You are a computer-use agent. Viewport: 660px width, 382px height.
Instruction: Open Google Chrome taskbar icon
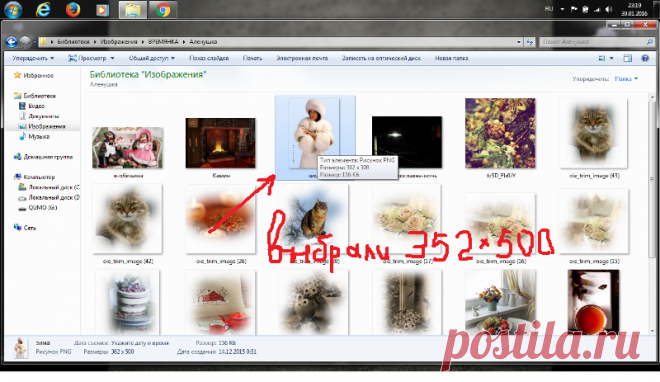[163, 10]
